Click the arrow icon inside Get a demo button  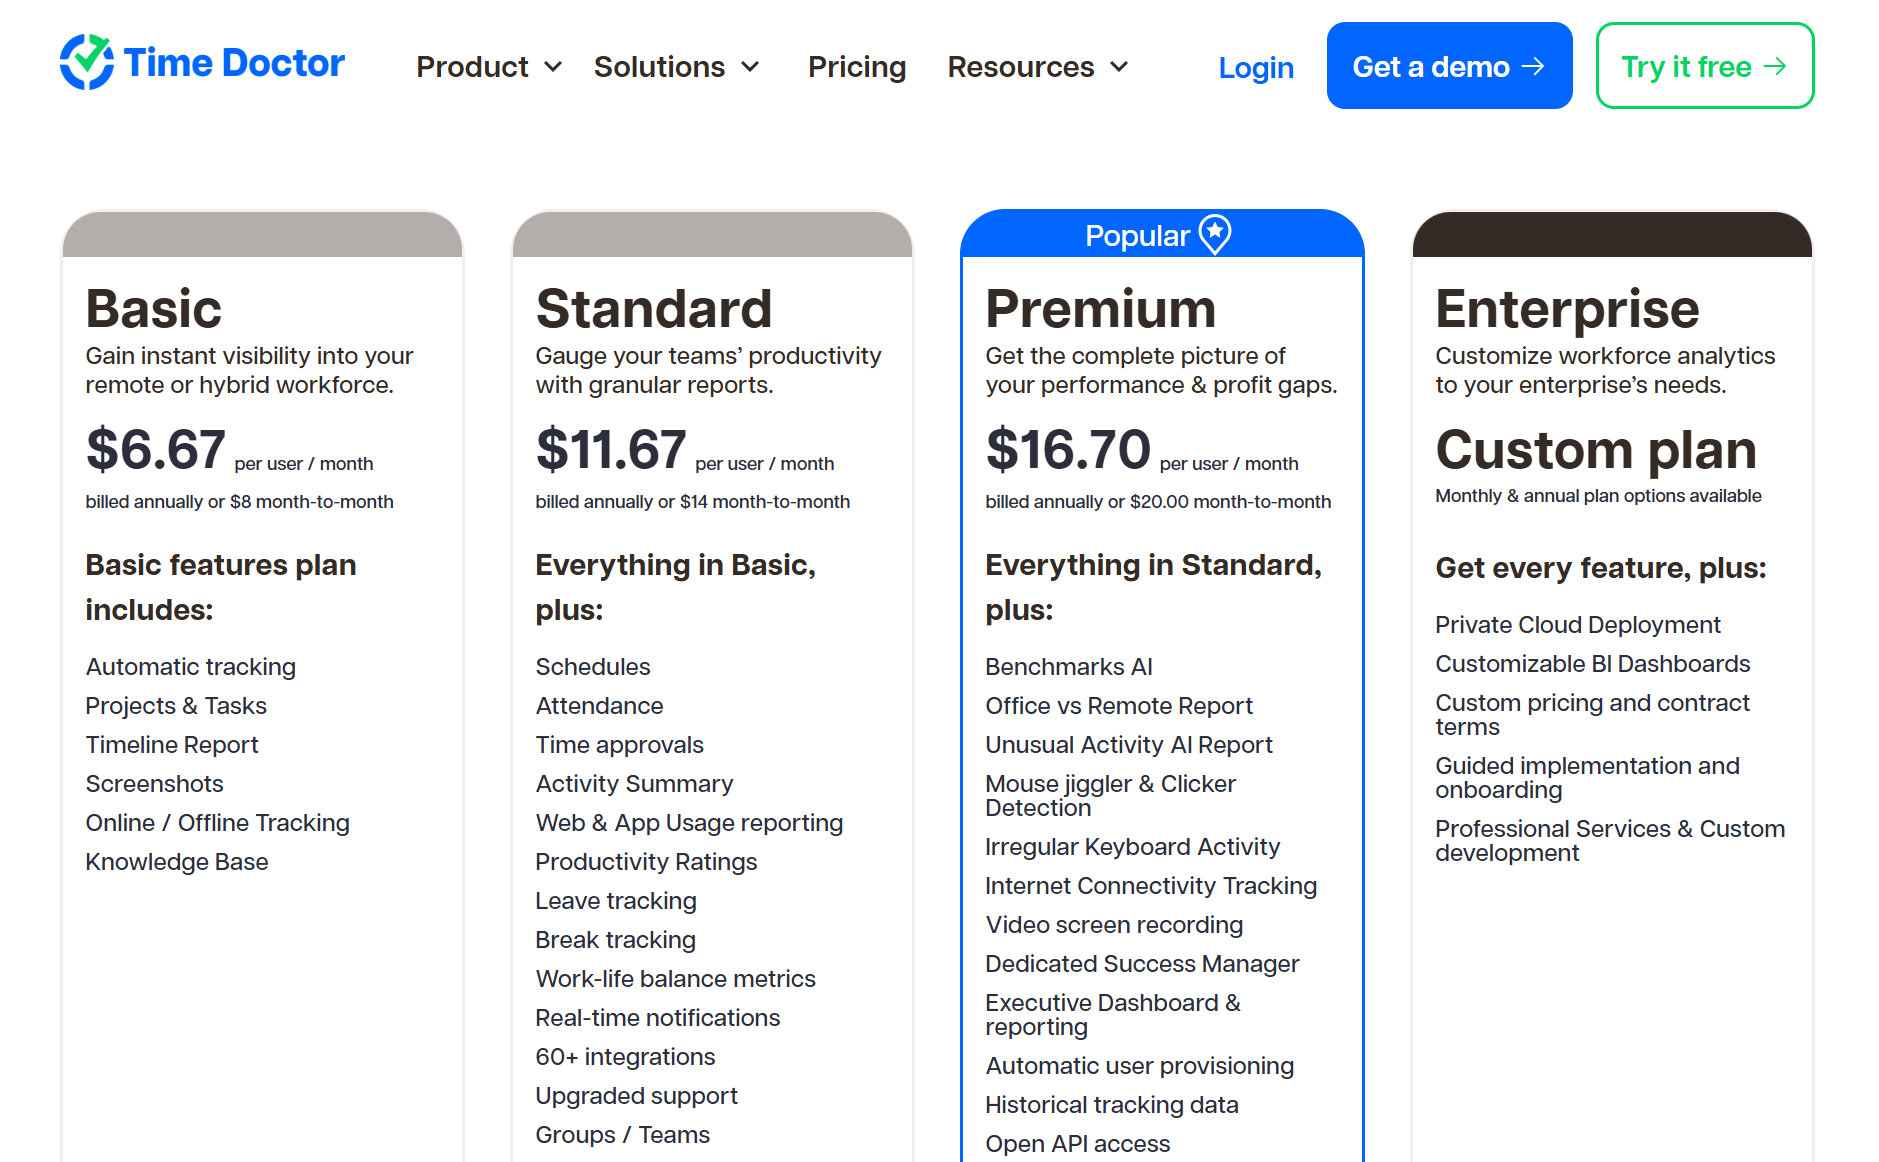click(x=1533, y=65)
